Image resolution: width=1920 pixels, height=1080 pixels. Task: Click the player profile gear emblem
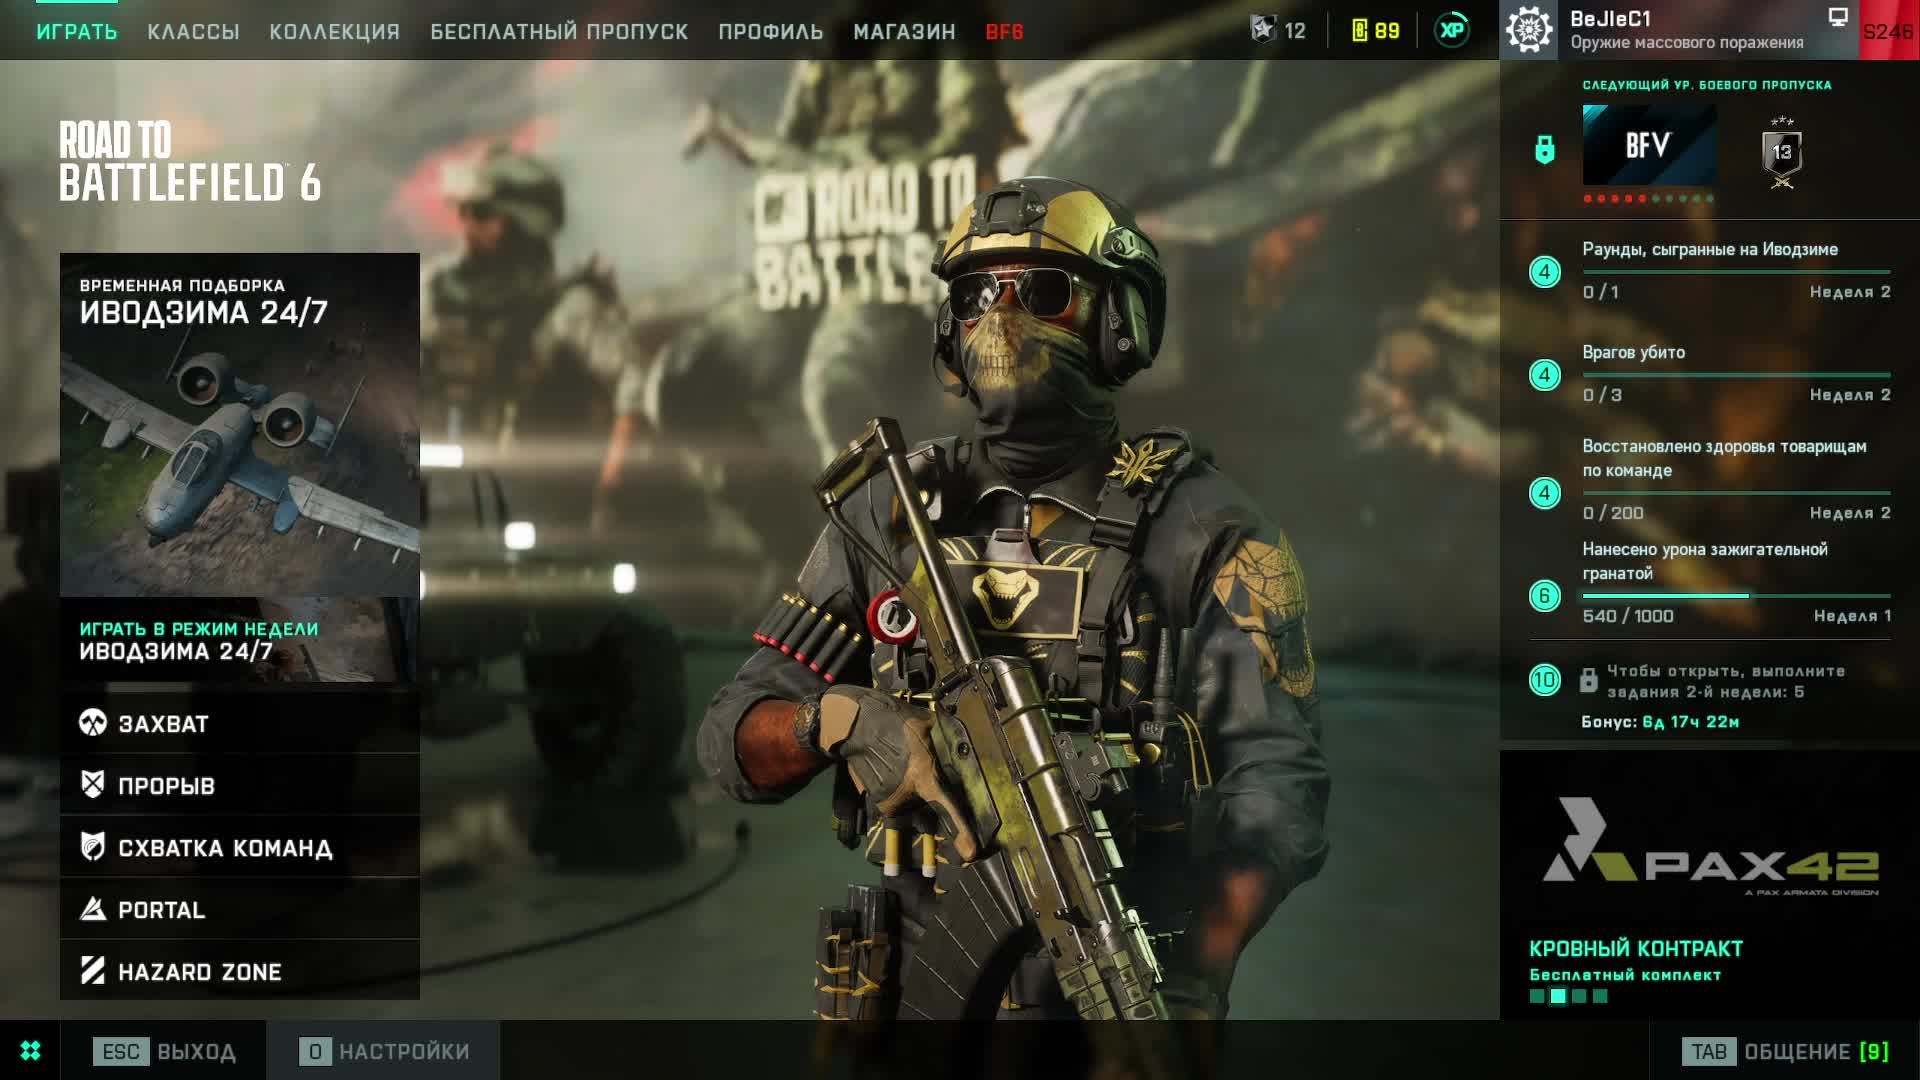[1529, 30]
